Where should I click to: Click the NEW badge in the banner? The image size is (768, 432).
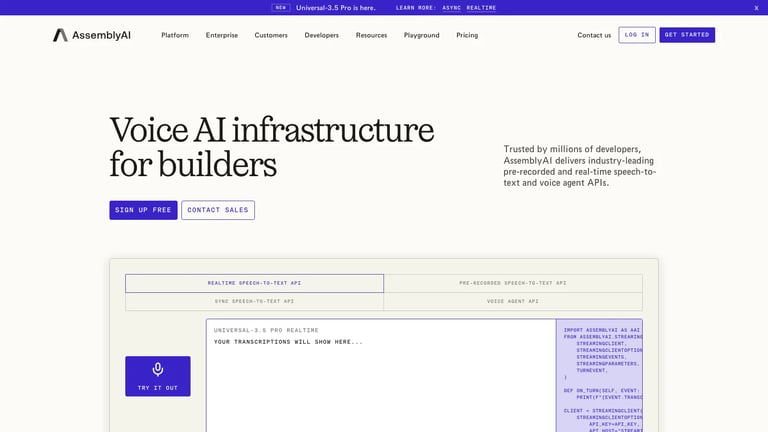coord(281,8)
